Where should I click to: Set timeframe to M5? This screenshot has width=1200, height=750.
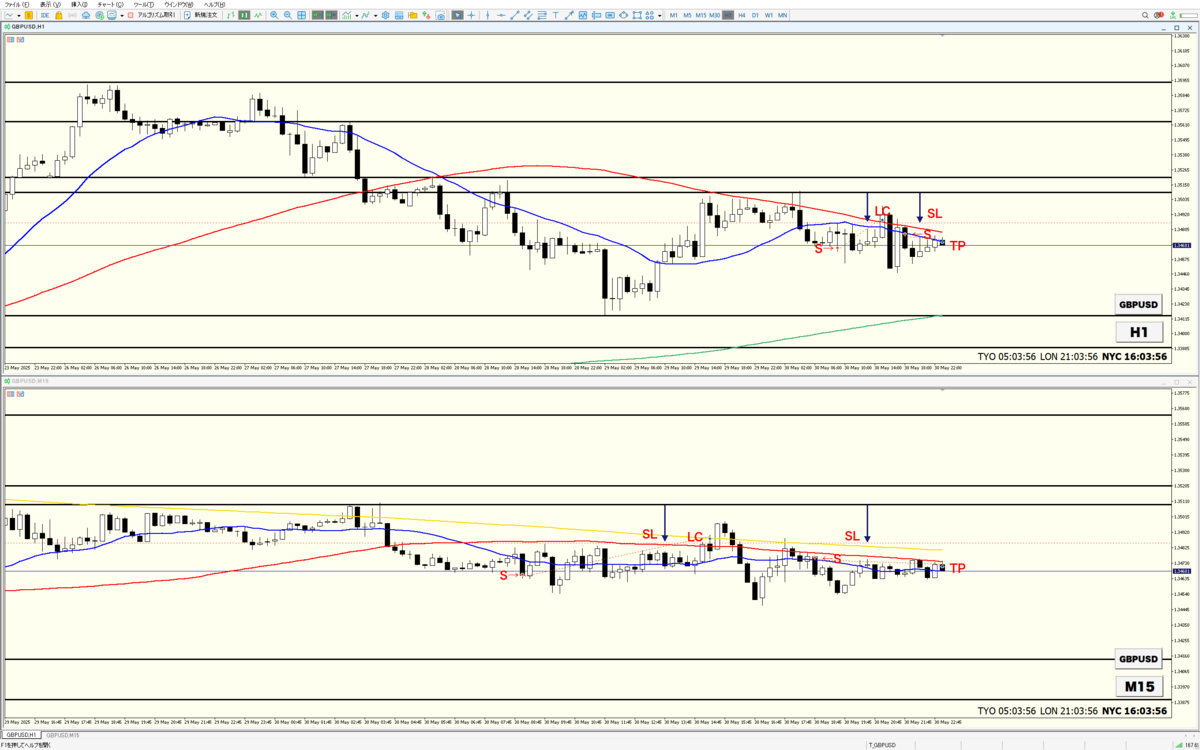coord(687,15)
